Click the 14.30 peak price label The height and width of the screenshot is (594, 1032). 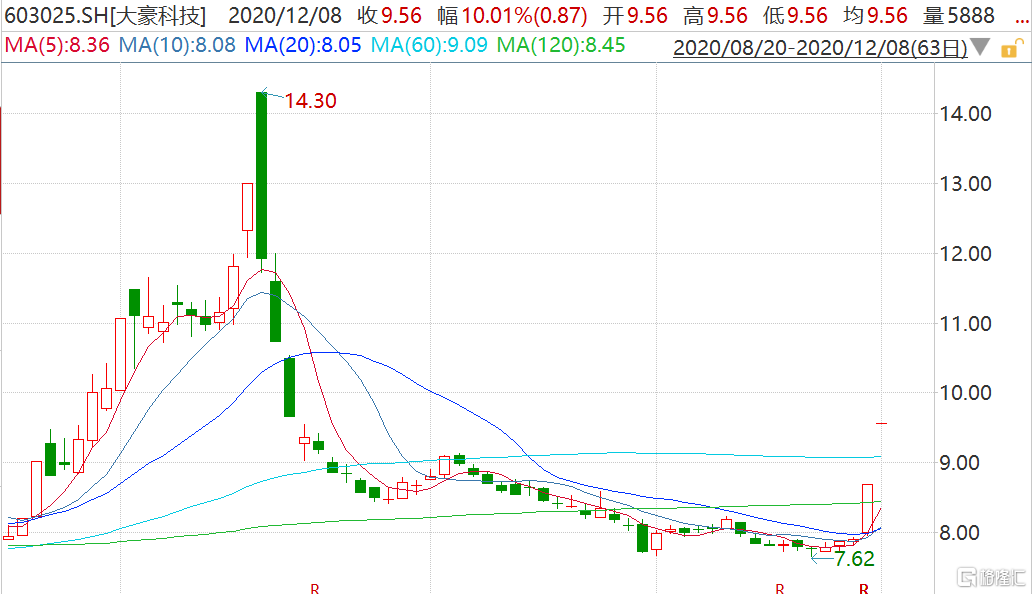coord(310,101)
